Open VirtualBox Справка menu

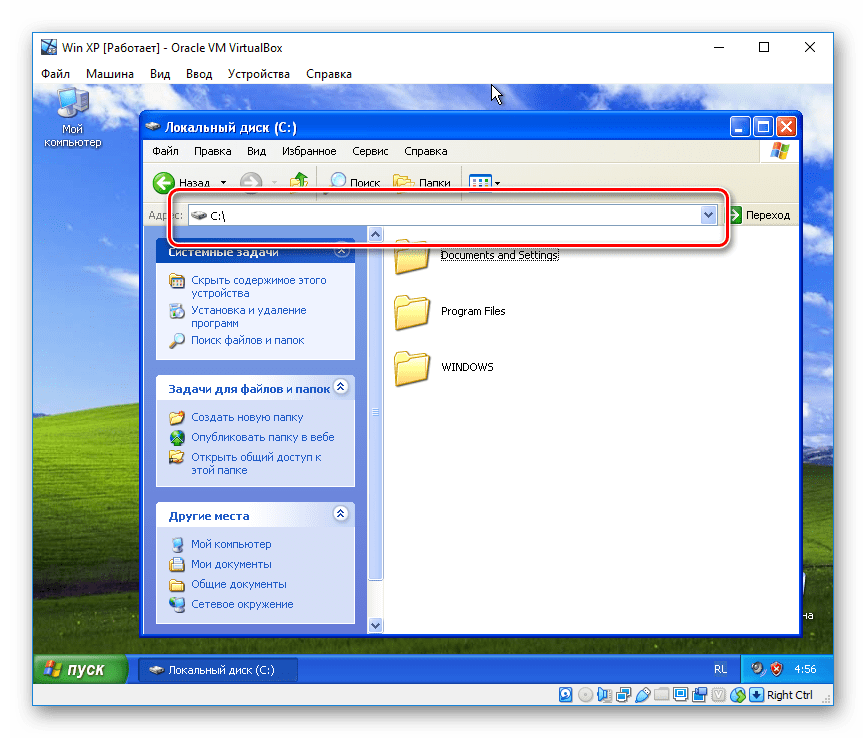coord(329,73)
